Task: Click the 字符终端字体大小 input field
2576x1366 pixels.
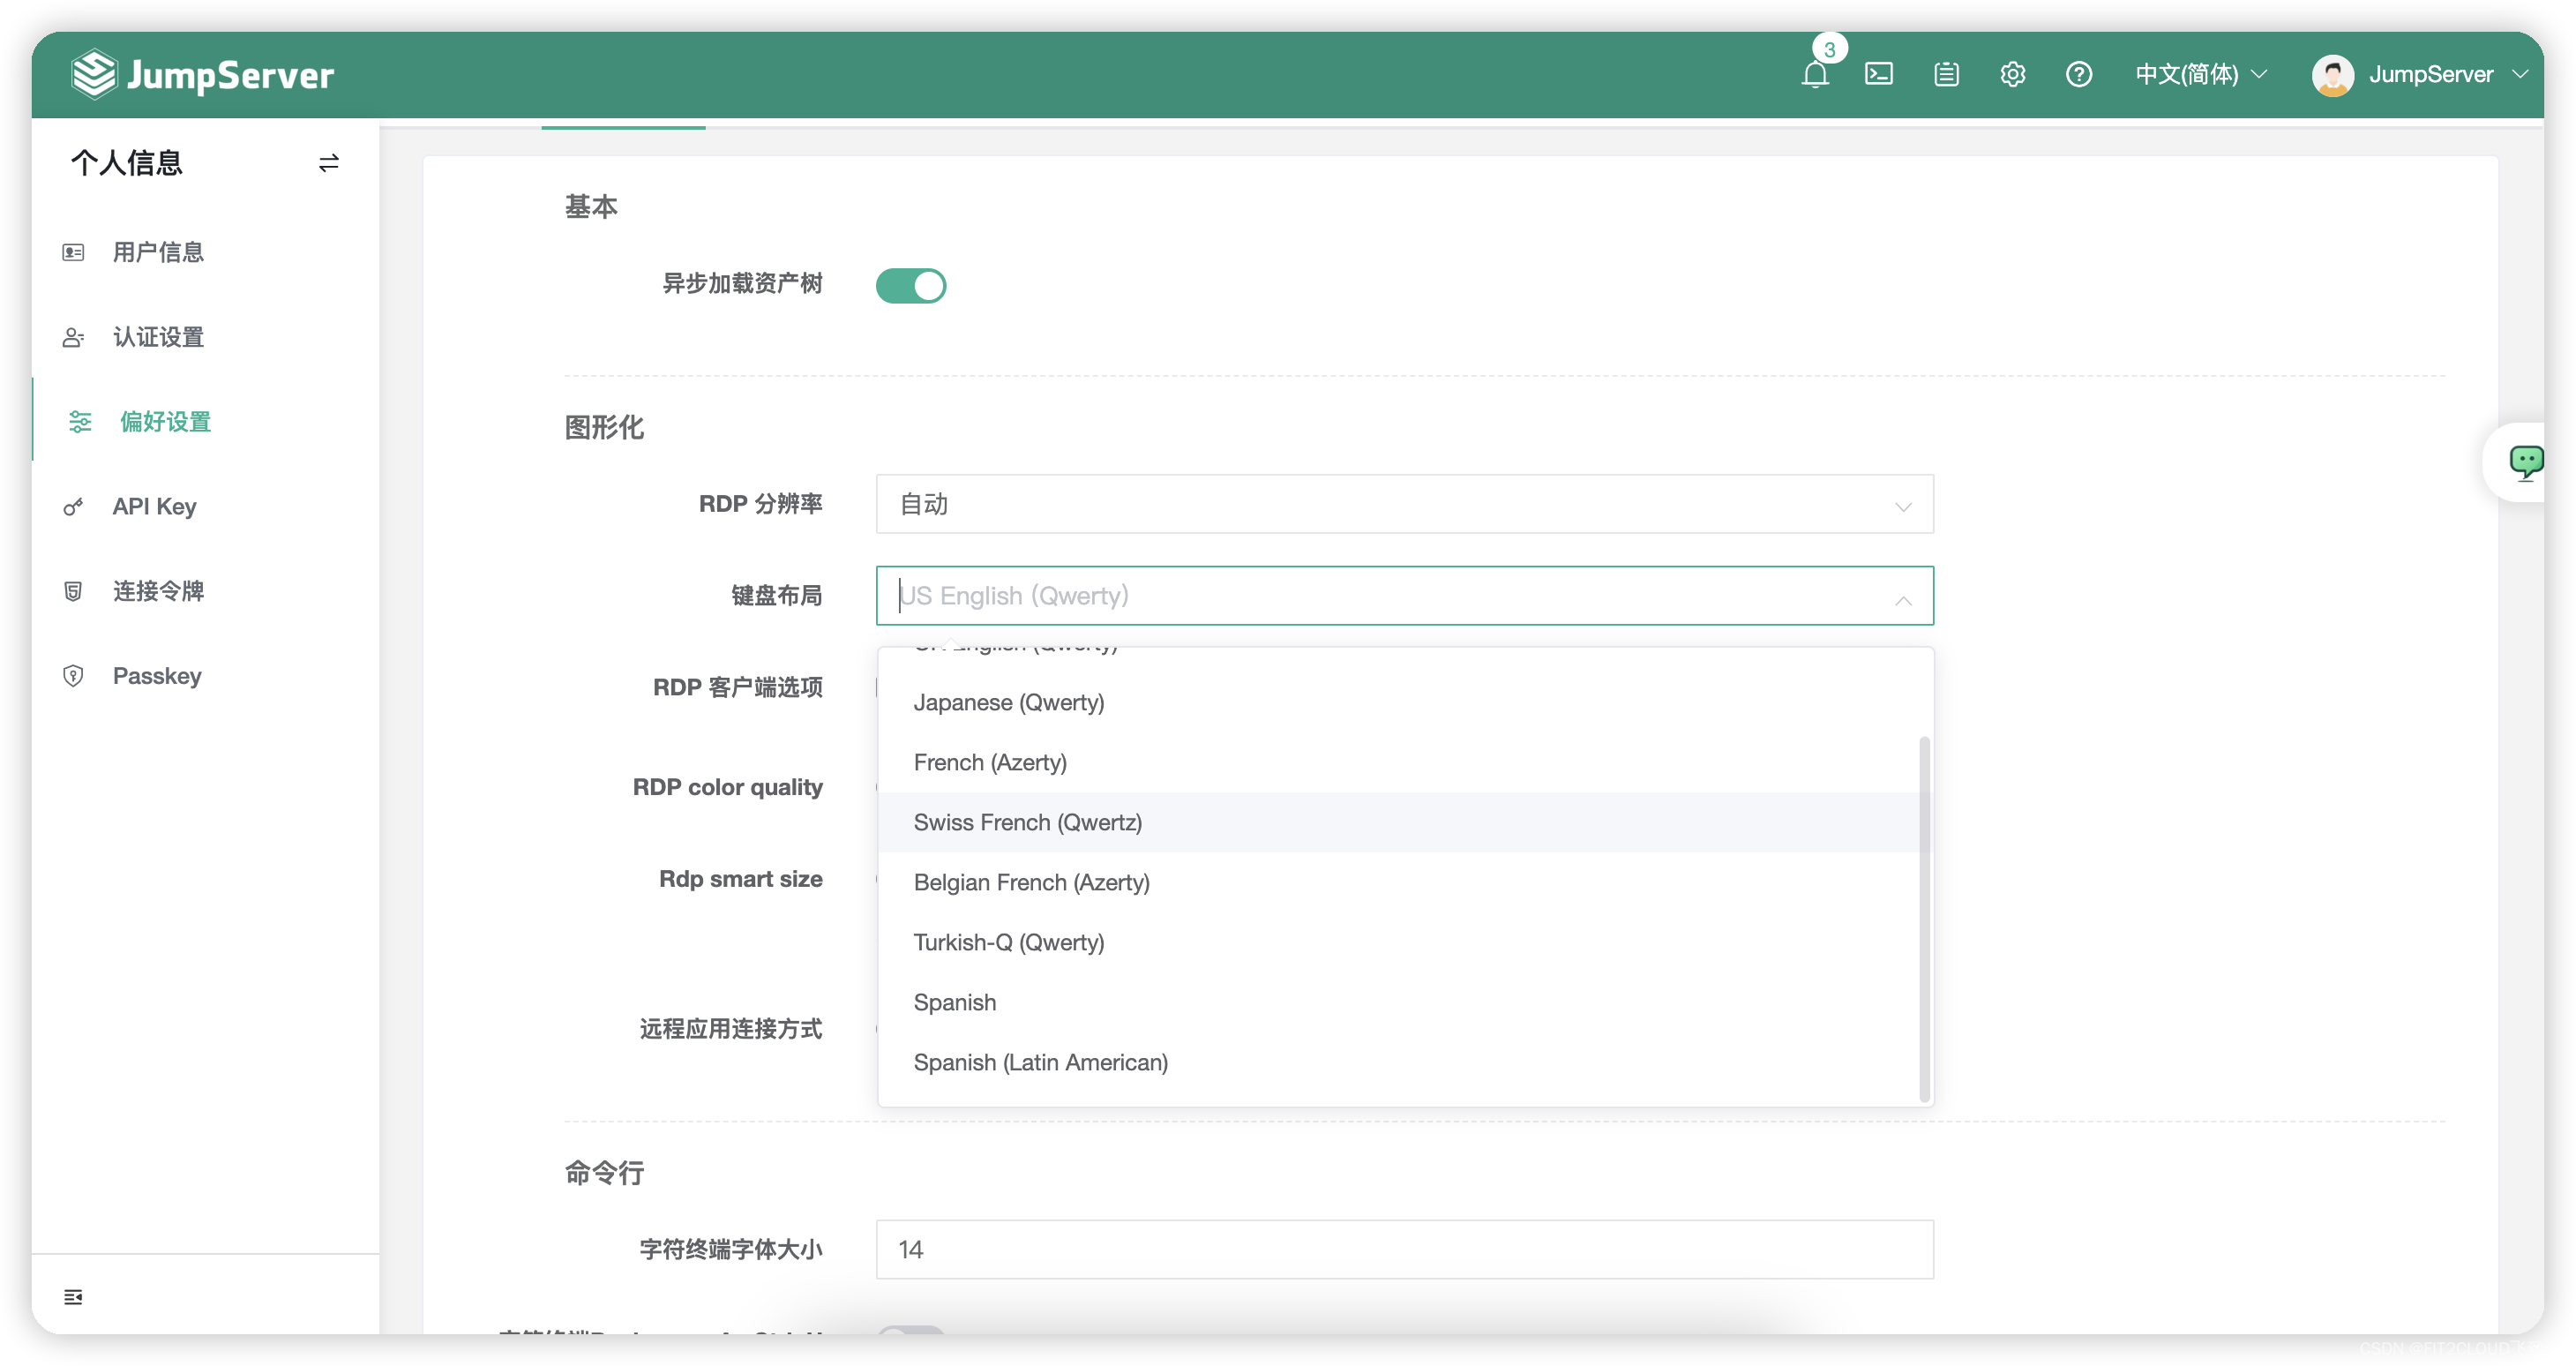Action: pyautogui.click(x=1404, y=1249)
